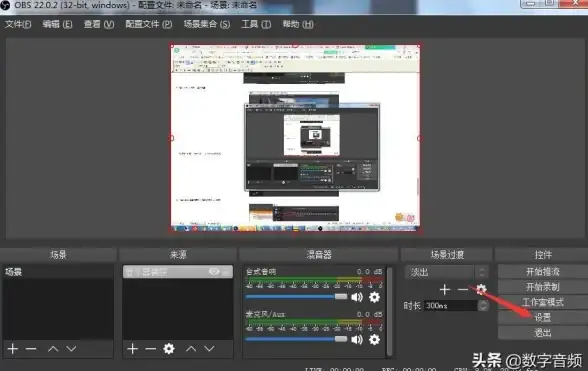Open the 场景集合(S) menu
The width and height of the screenshot is (588, 371).
pyautogui.click(x=207, y=24)
